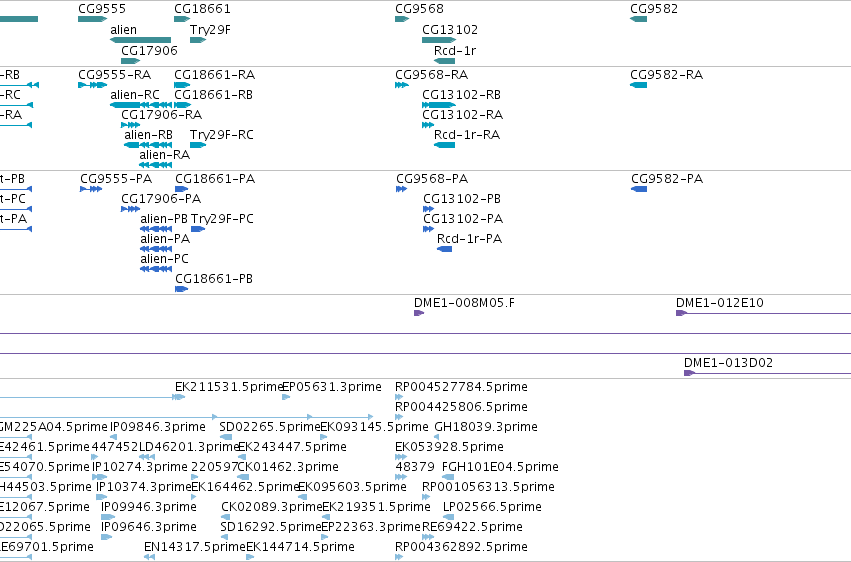Image resolution: width=851 pixels, height=562 pixels.
Task: Select the alien-RA transcript label
Action: point(164,155)
